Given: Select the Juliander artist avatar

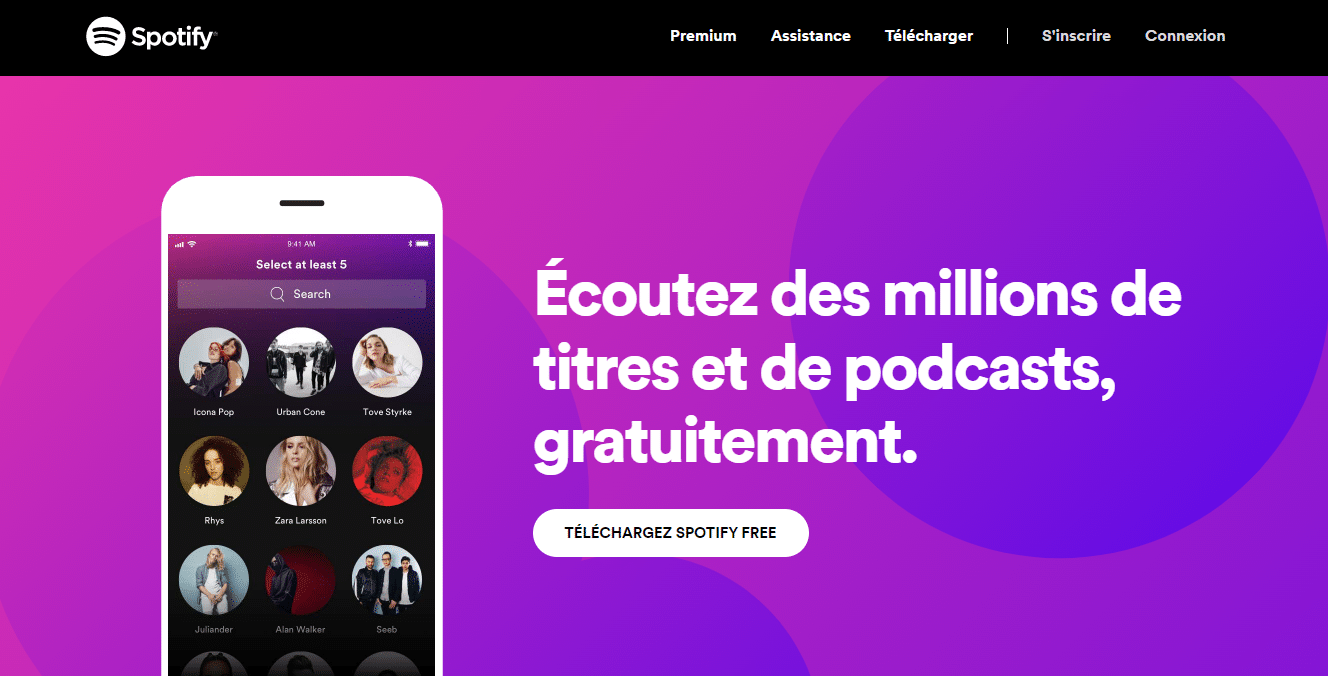Looking at the screenshot, I should [x=214, y=580].
